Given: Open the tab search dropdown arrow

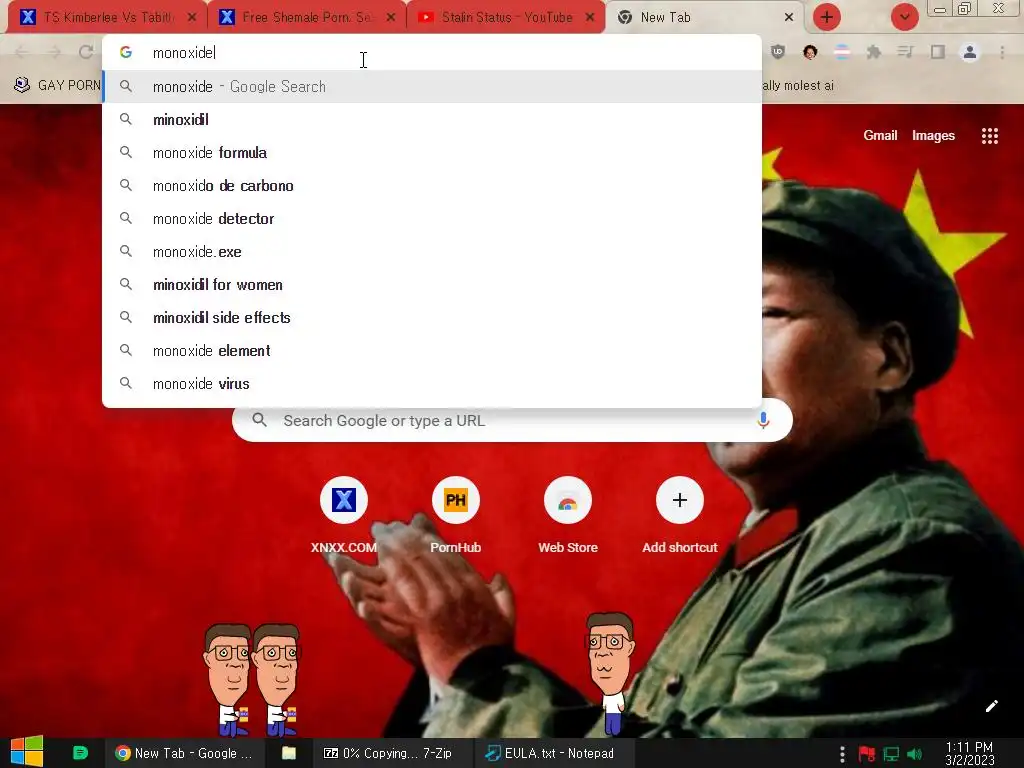Looking at the screenshot, I should coord(904,17).
